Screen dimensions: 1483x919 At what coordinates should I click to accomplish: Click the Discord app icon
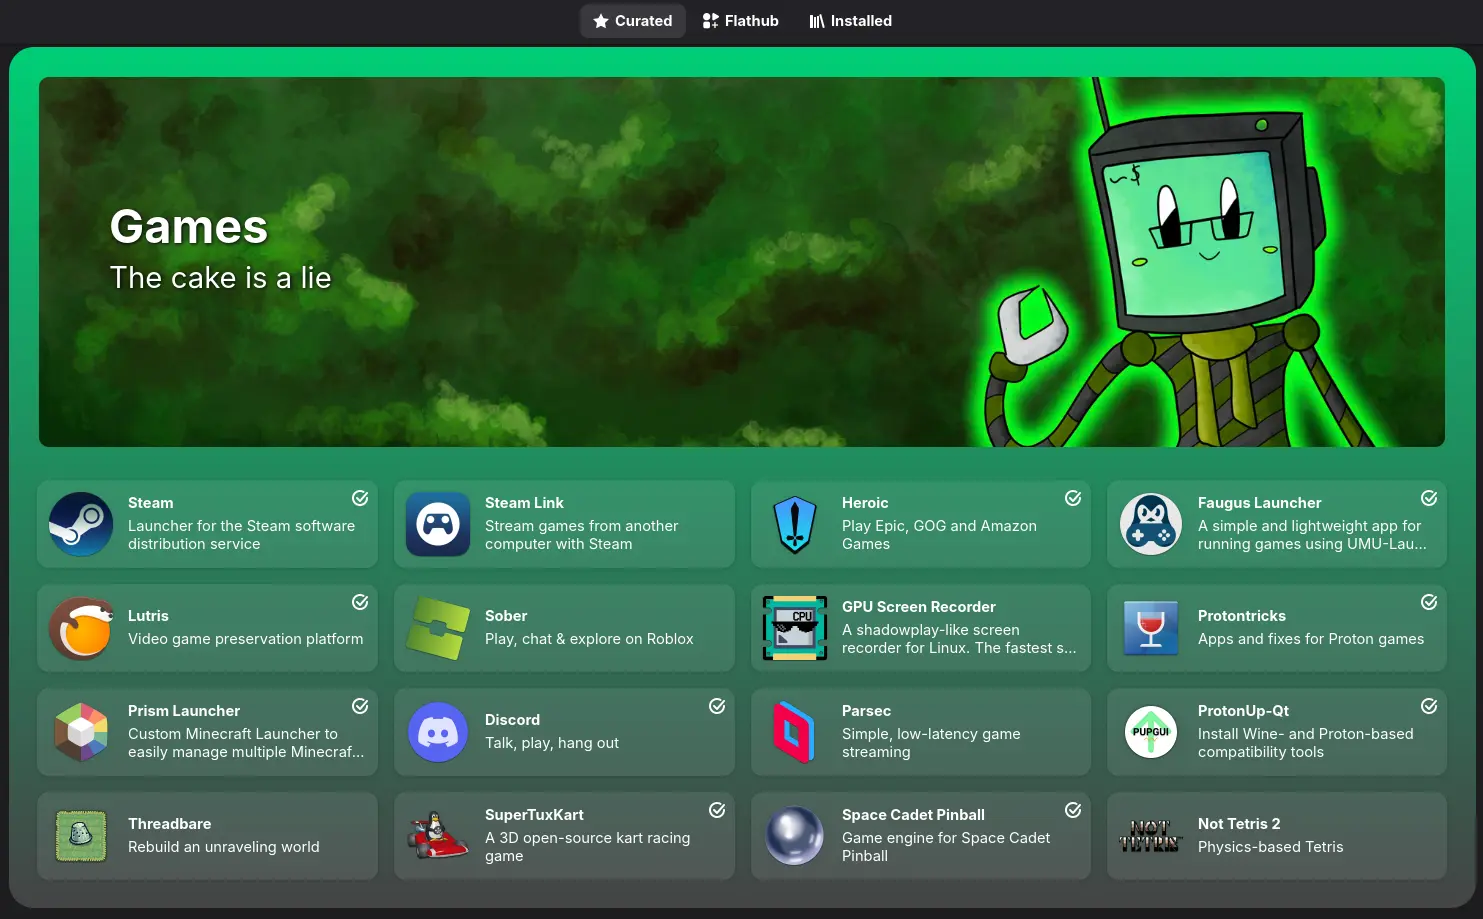[438, 732]
